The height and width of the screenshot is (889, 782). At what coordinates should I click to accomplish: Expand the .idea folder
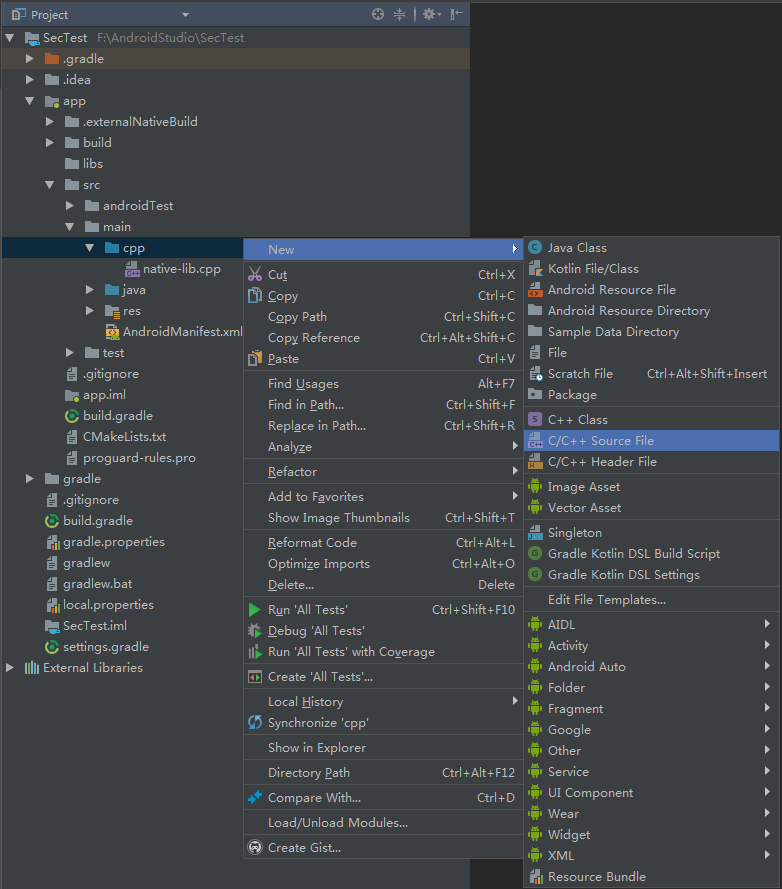coord(29,79)
